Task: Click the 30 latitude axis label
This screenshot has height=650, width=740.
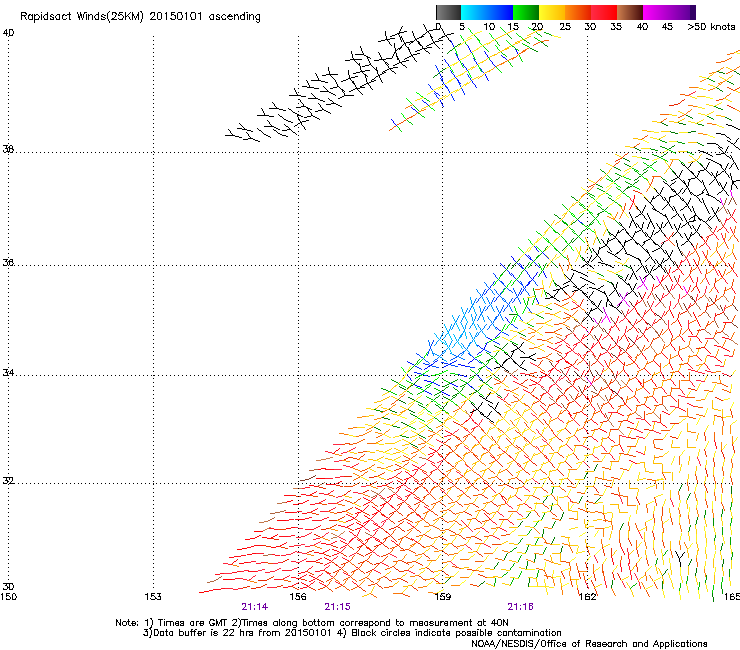Action: 8,587
